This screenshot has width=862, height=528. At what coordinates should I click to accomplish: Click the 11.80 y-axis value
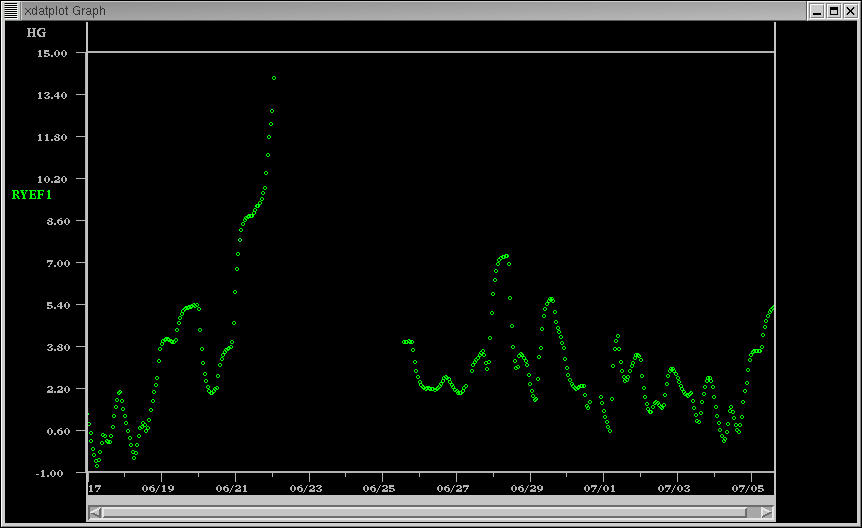(52, 138)
